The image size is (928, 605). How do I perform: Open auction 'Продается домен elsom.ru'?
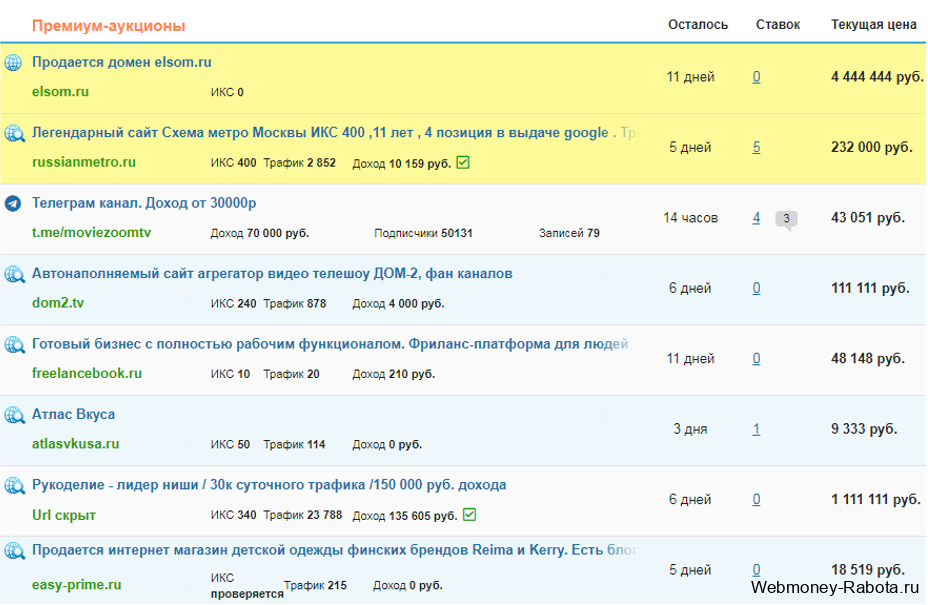pos(121,62)
